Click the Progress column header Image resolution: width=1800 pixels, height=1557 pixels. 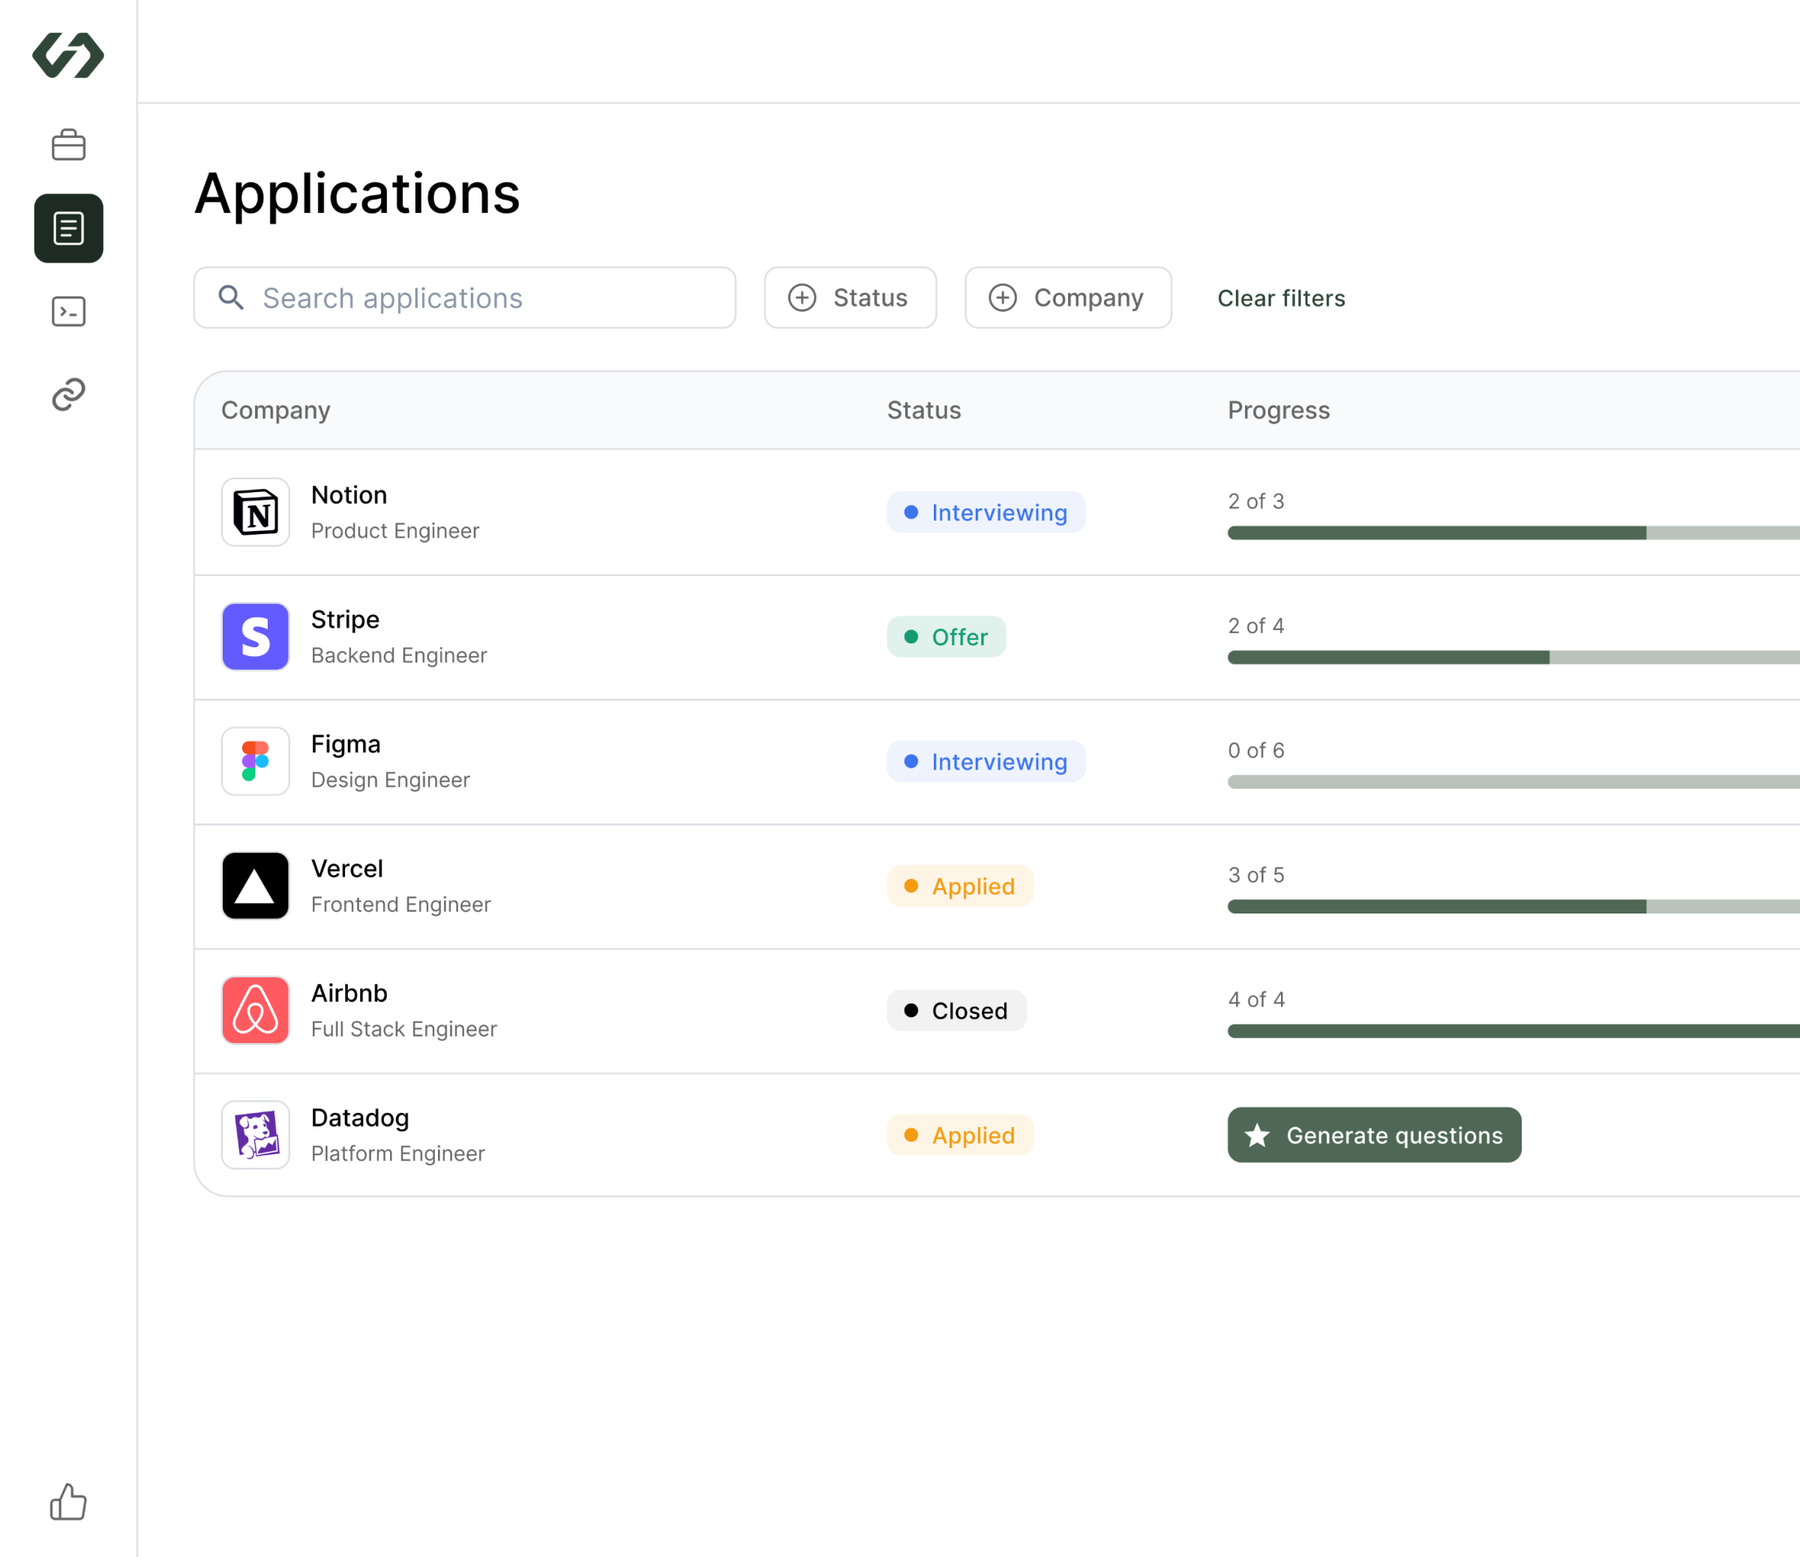tap(1279, 410)
